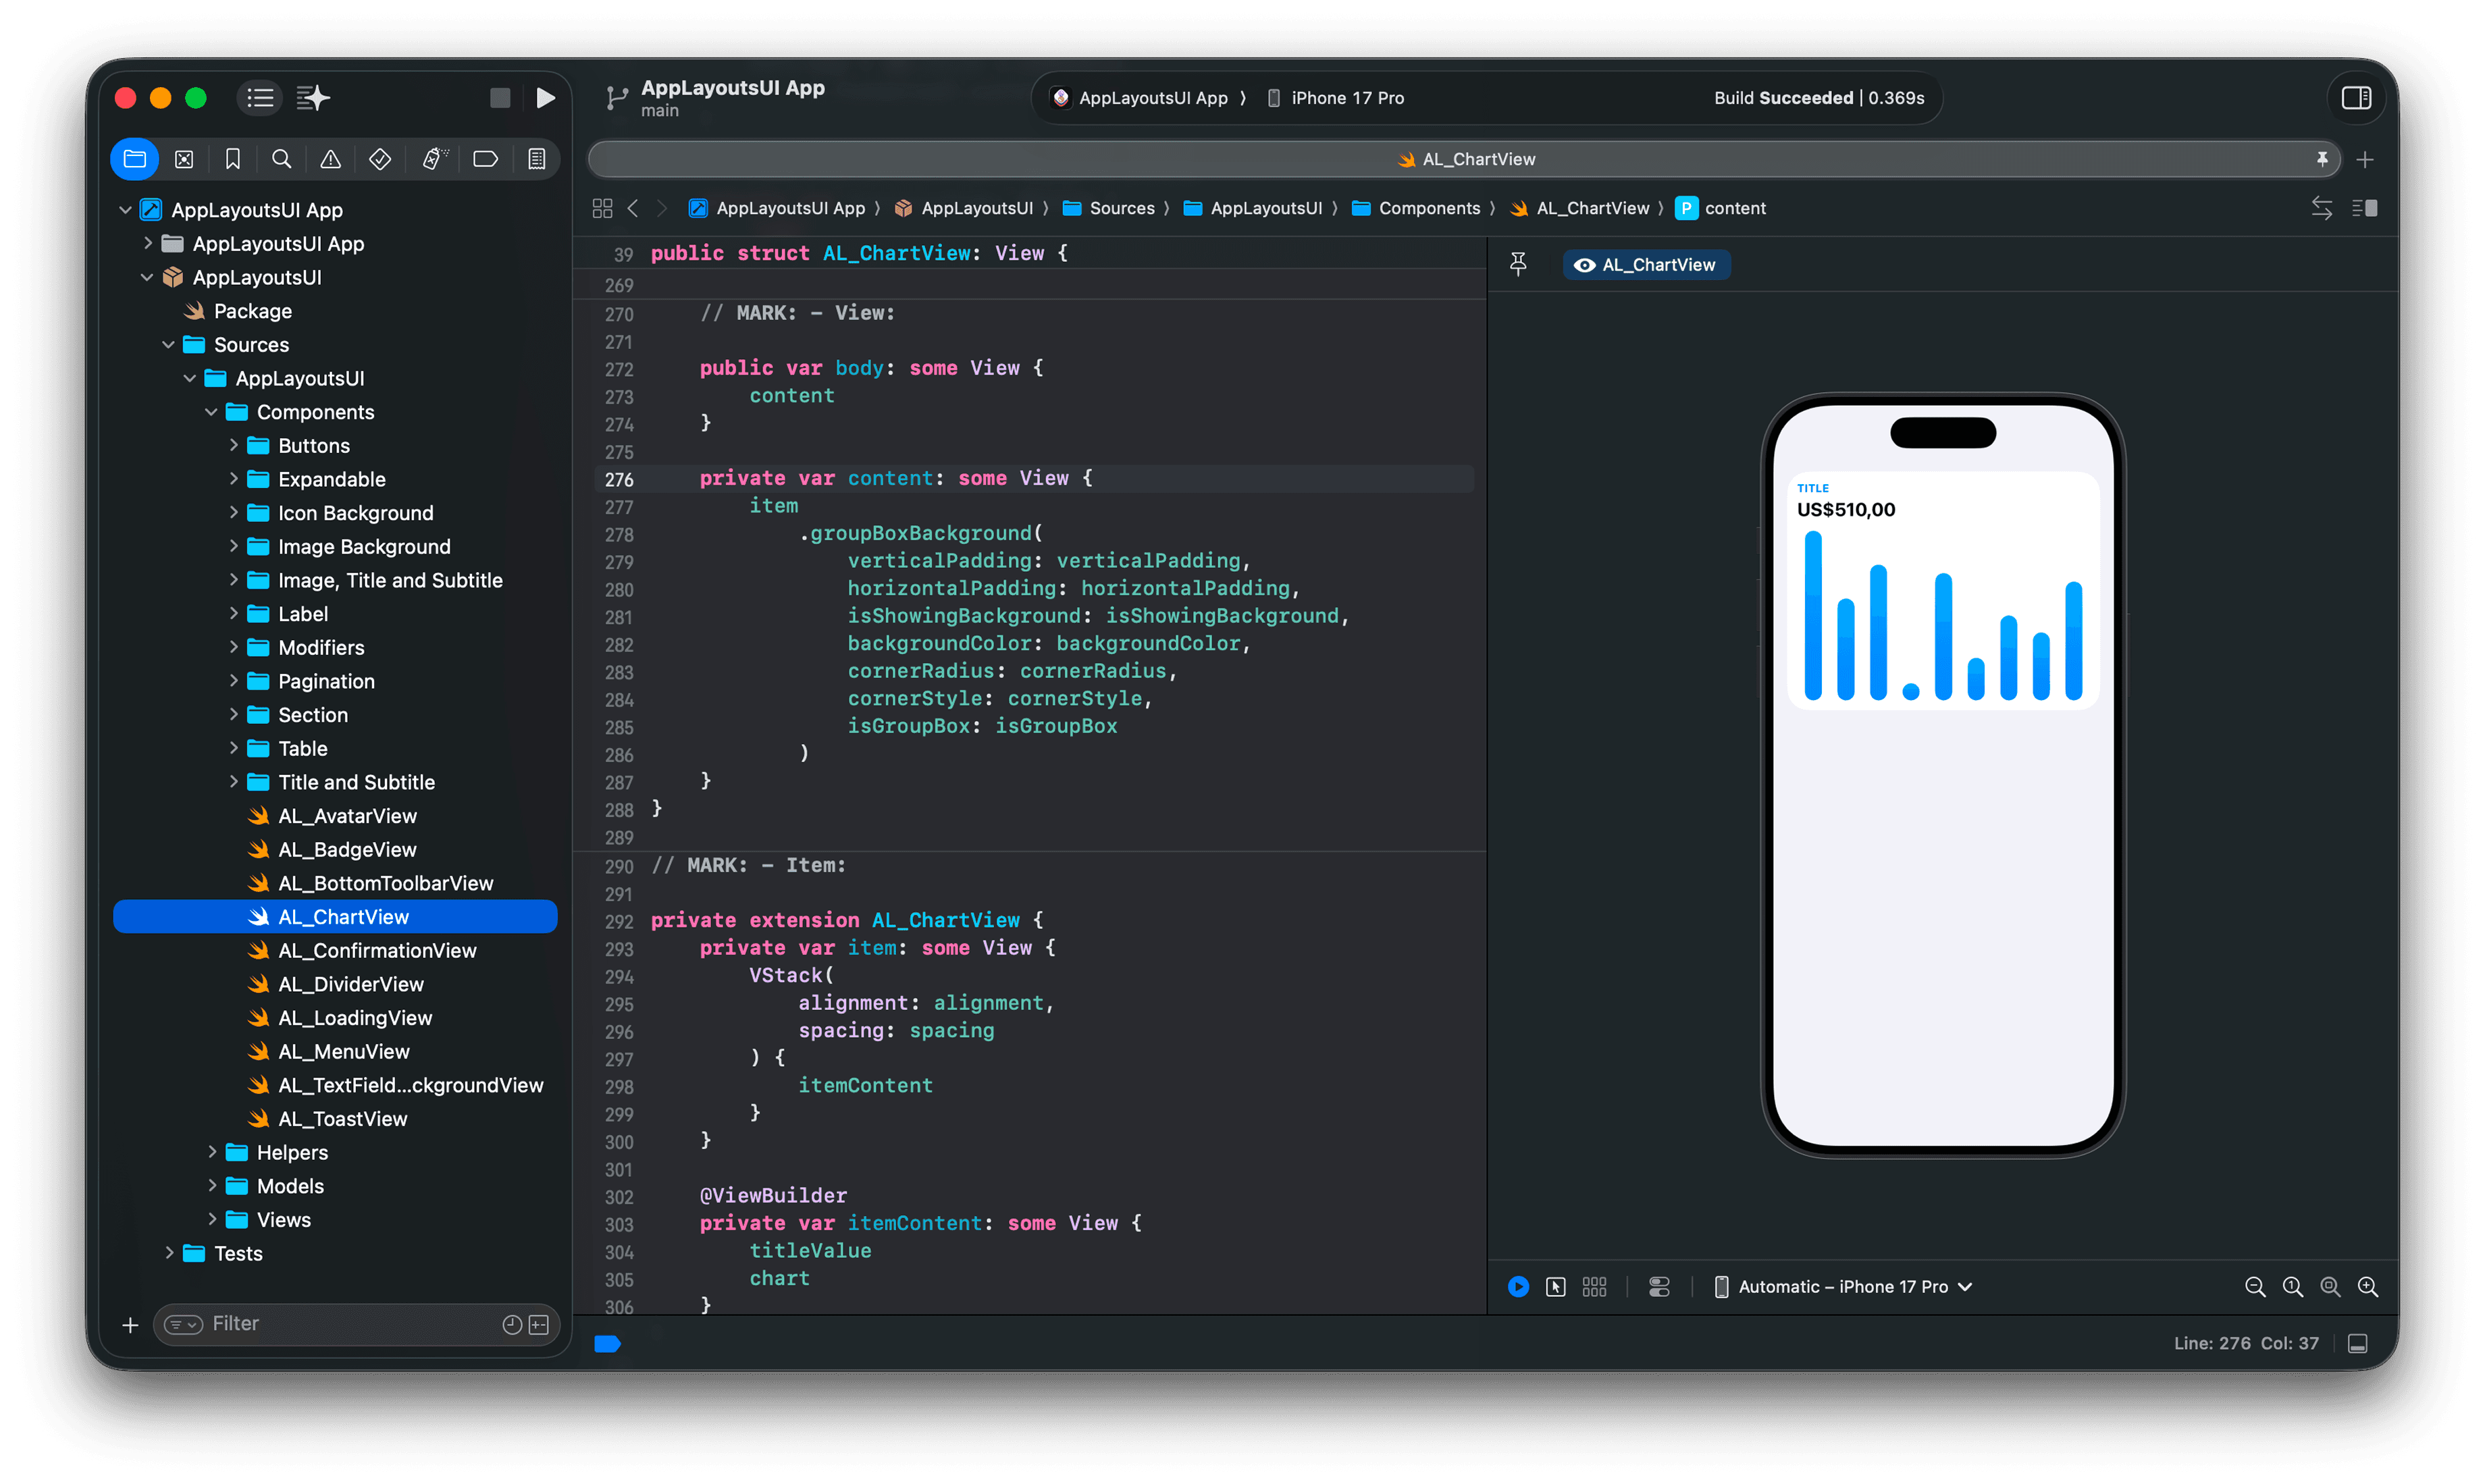Click the Run play button in toolbar
Viewport: 2485px width, 1484px height.
click(545, 98)
